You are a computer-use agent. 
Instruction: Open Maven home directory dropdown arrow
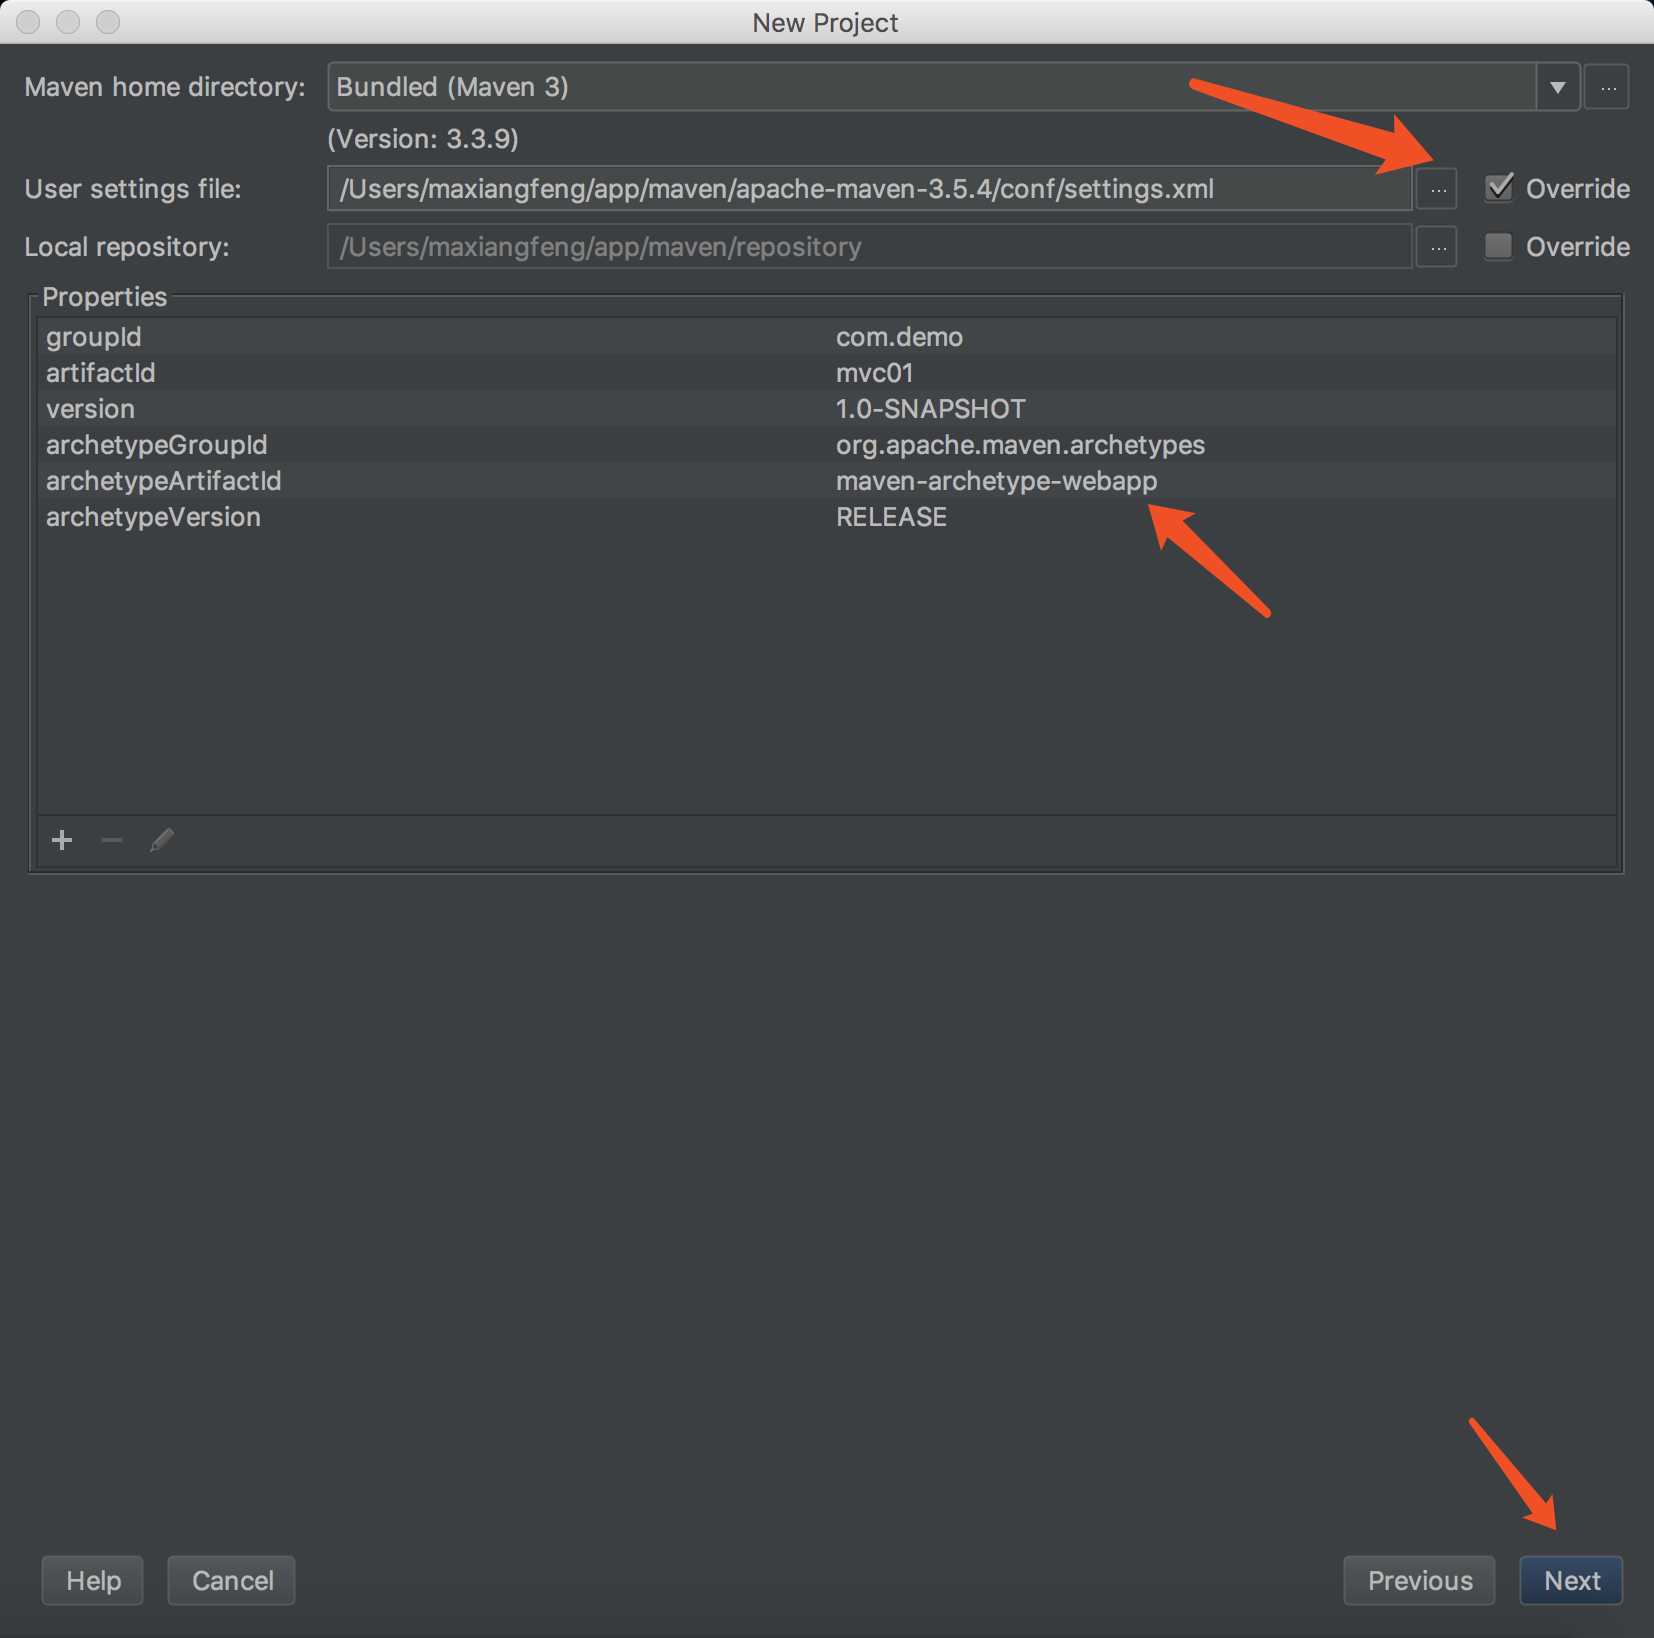1557,87
